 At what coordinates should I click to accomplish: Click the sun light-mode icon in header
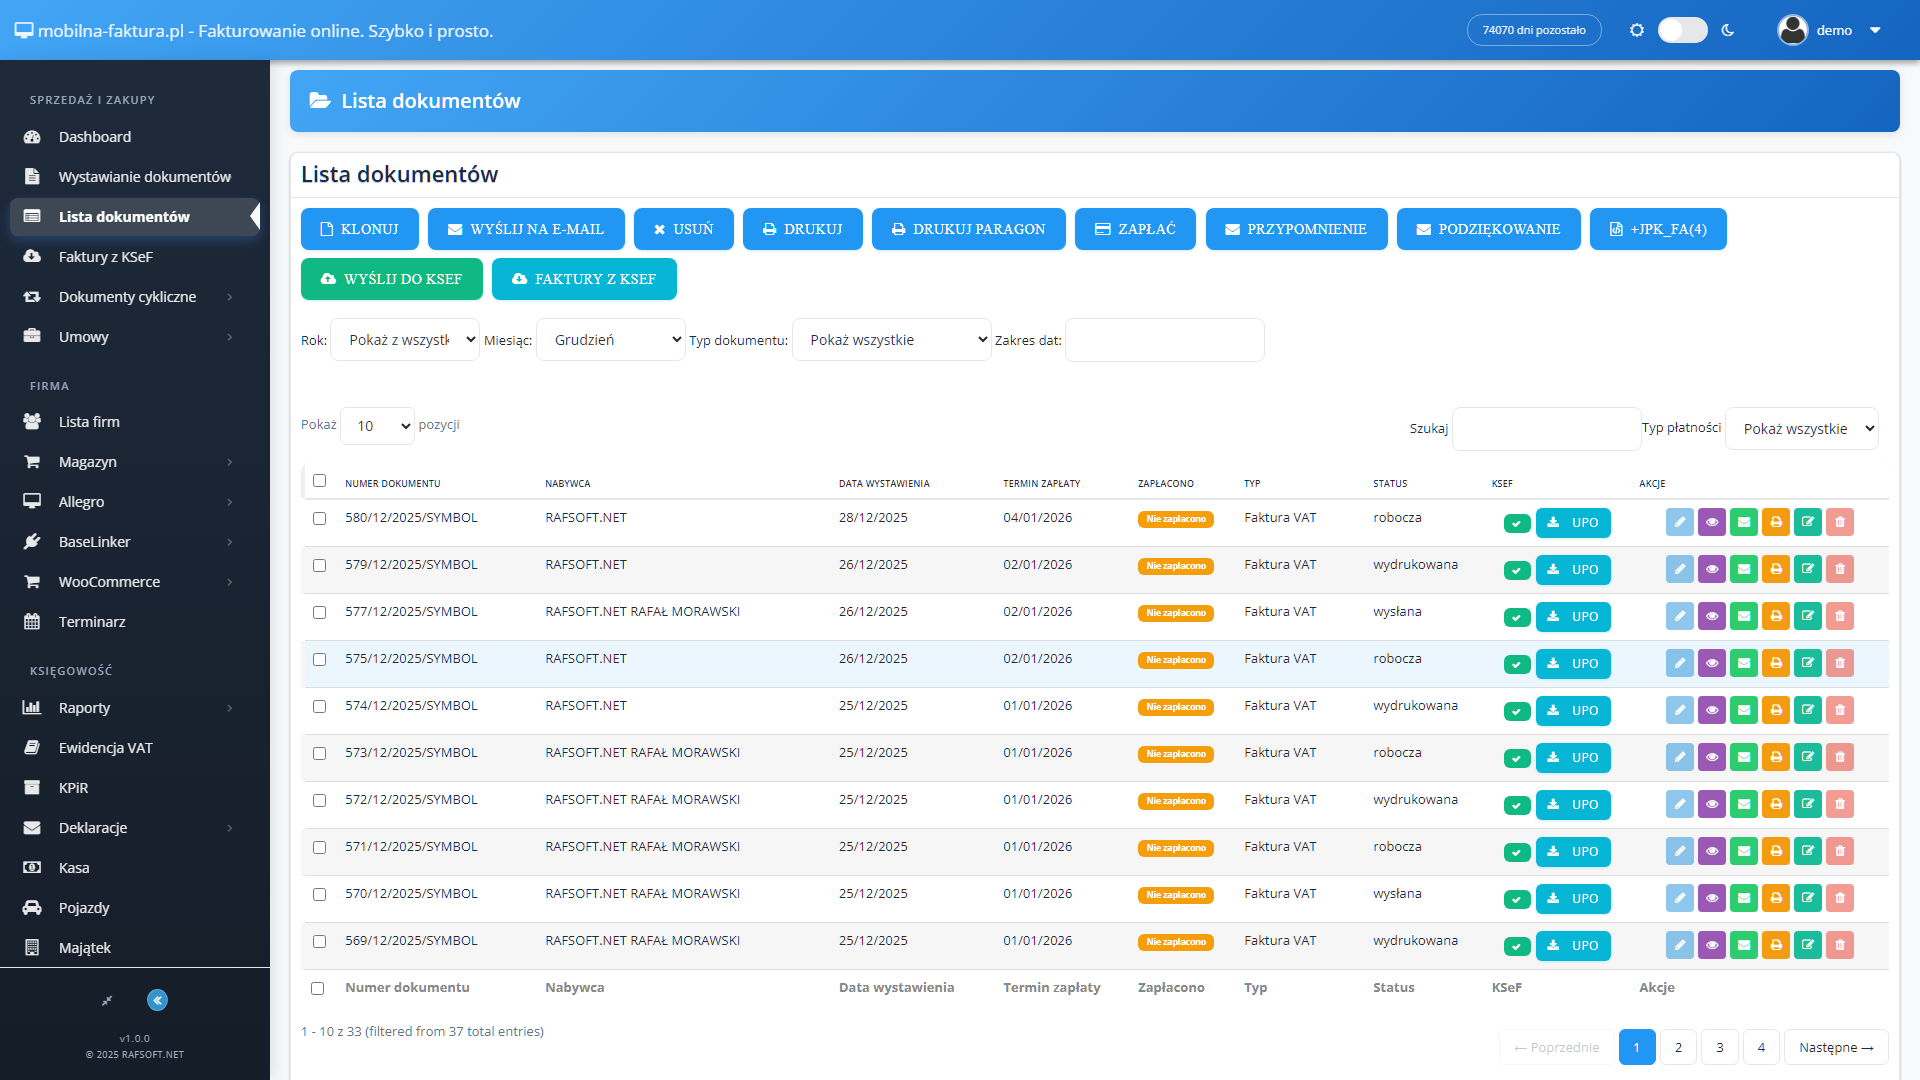coord(1636,30)
